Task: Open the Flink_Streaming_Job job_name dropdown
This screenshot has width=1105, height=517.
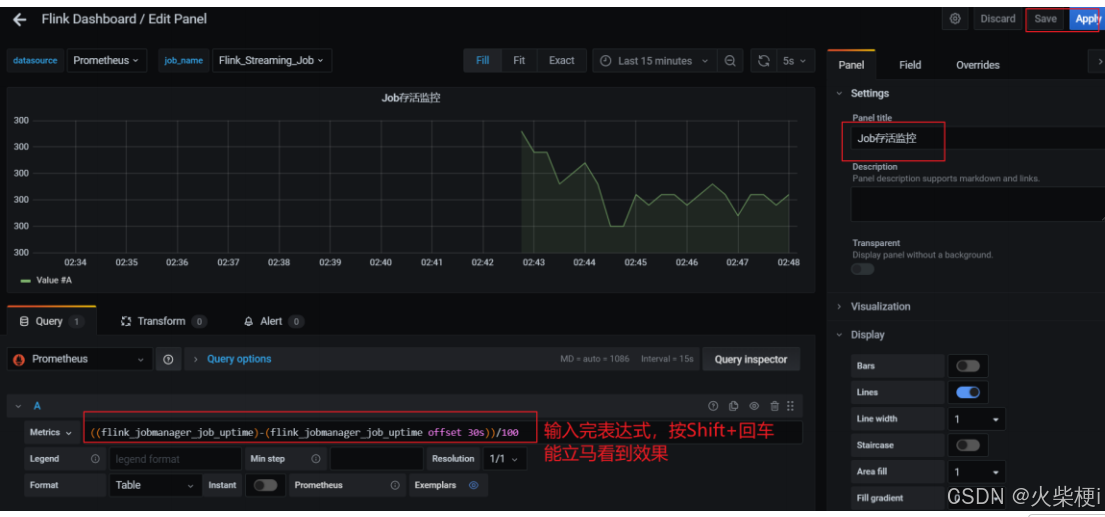Action: 271,61
